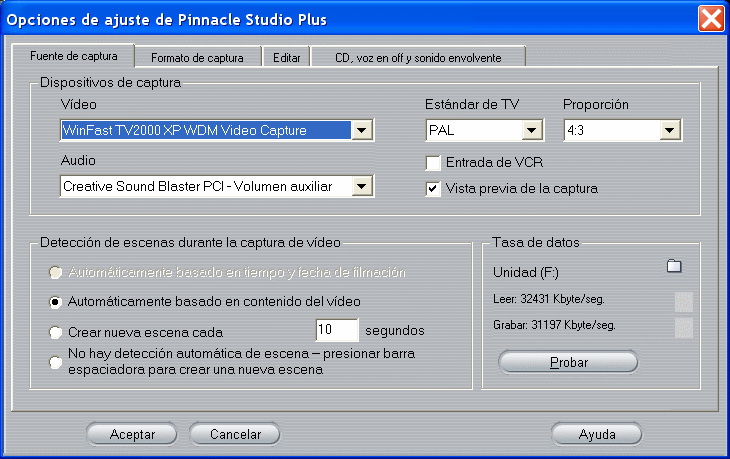Enable the Entrada de VCR checkbox

(x=433, y=163)
